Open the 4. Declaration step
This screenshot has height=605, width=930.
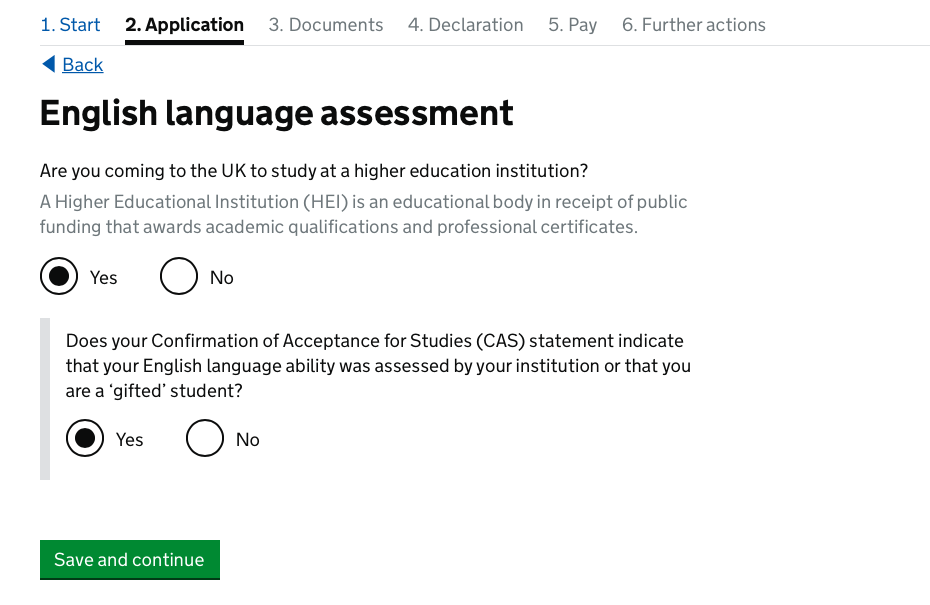[x=466, y=25]
